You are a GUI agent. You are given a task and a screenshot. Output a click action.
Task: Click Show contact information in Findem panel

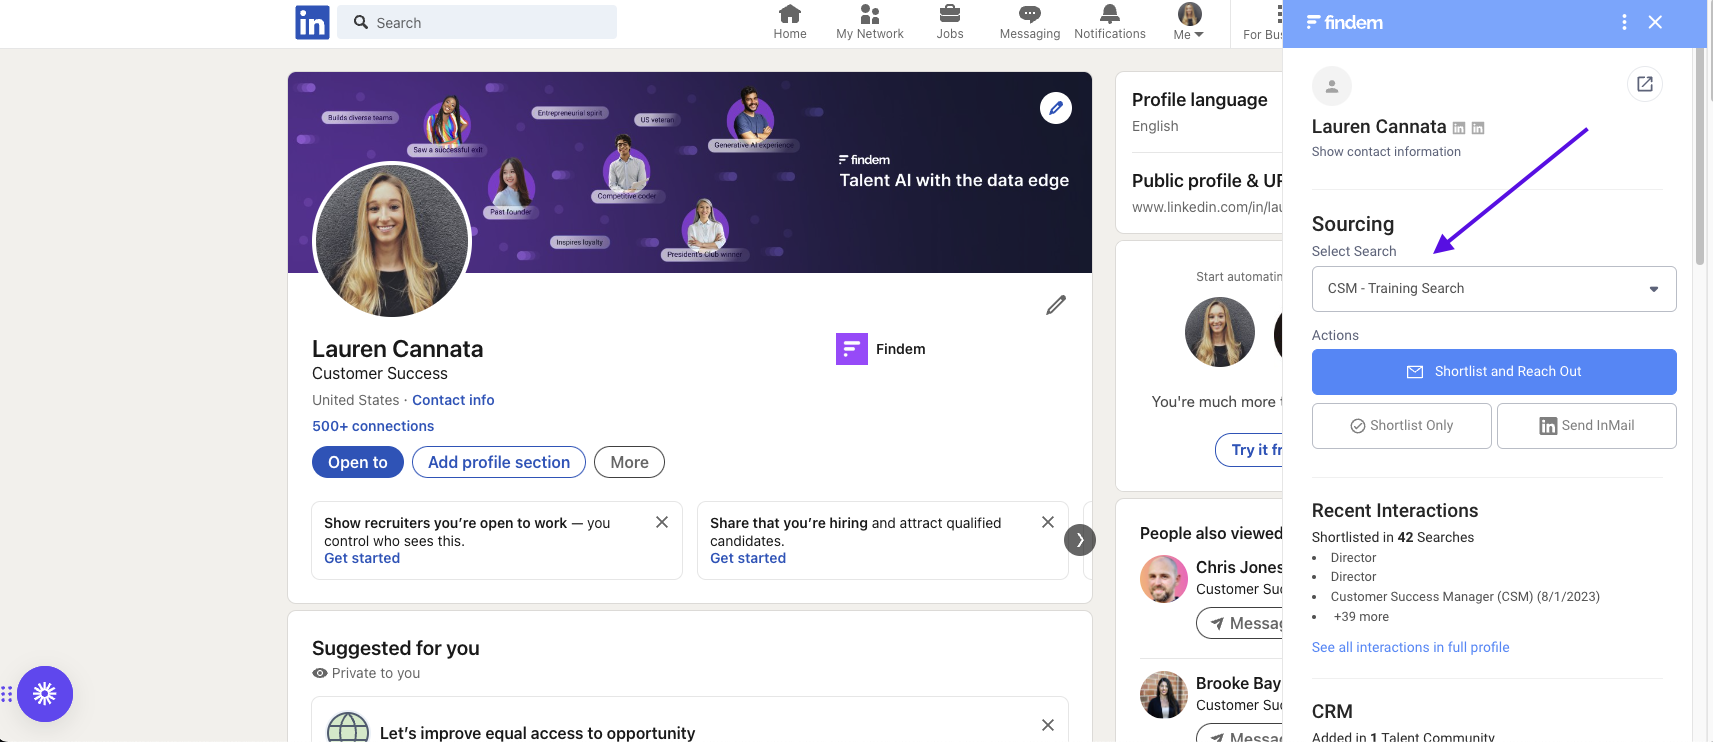point(1386,152)
